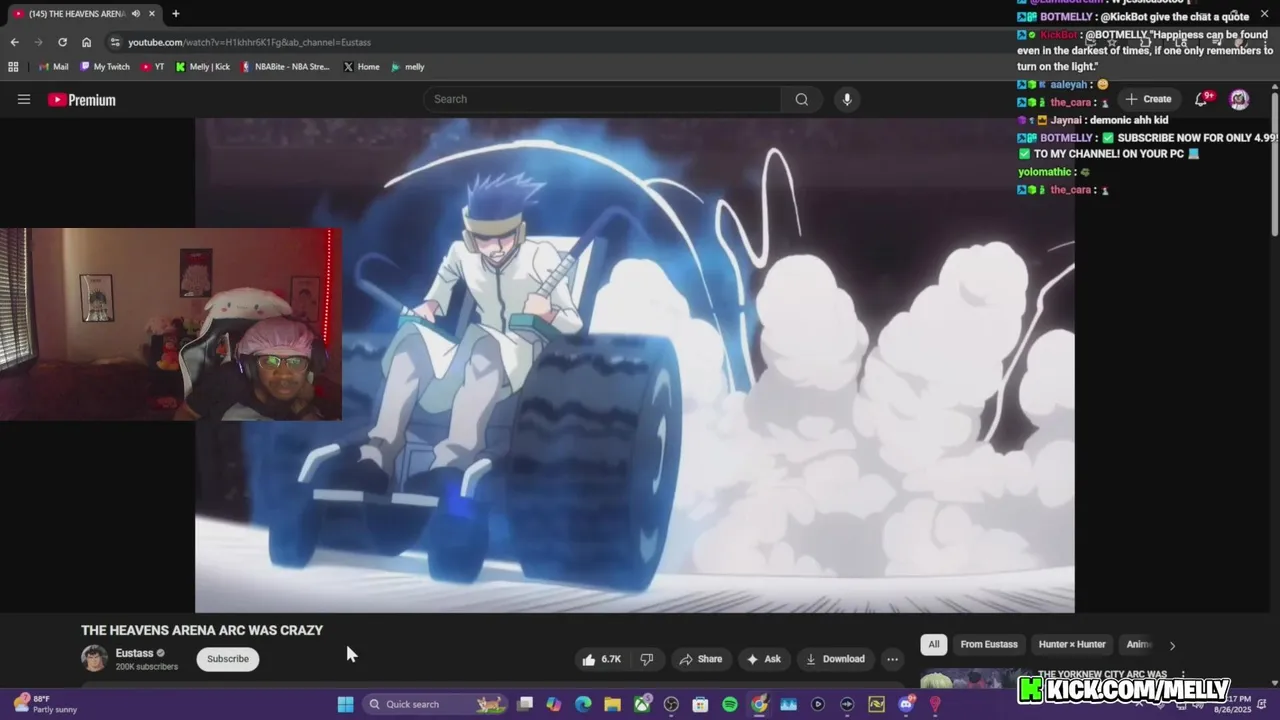Go back with browser back arrow

click(14, 42)
